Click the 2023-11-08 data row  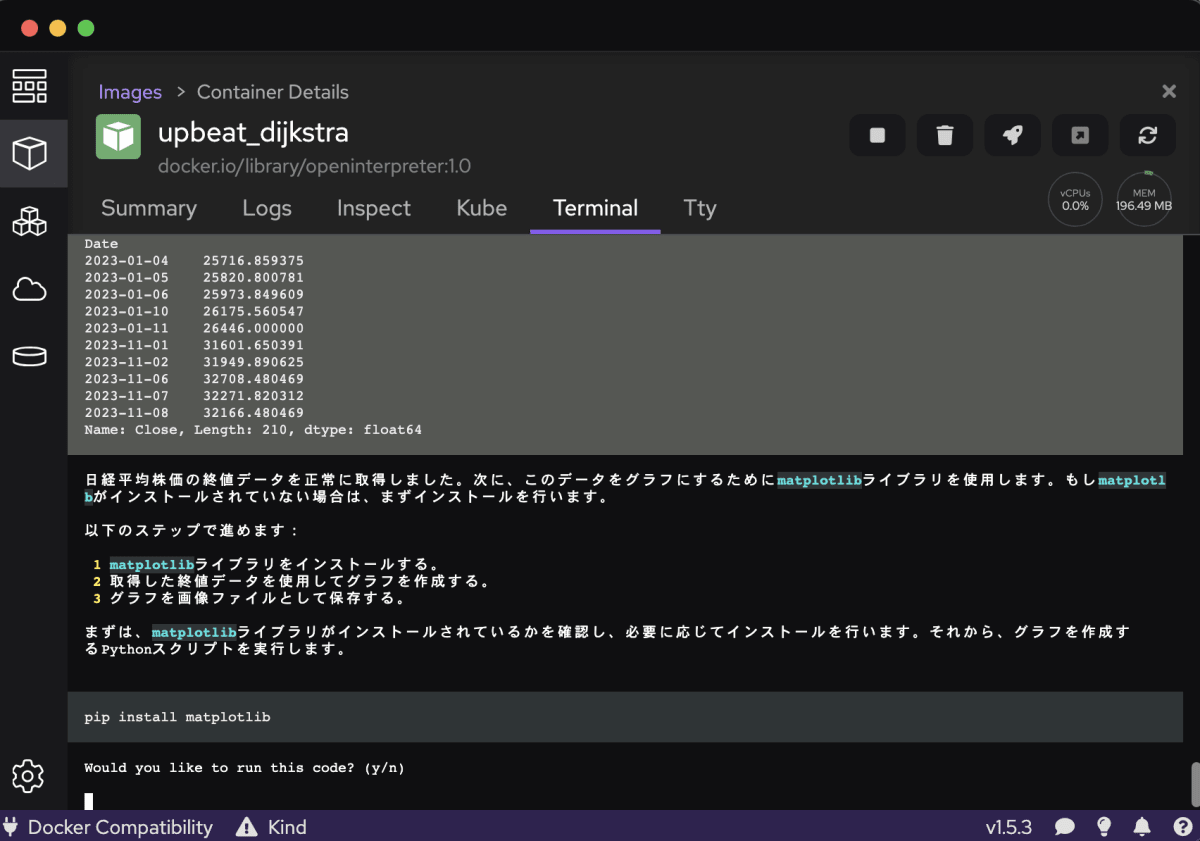tap(194, 412)
